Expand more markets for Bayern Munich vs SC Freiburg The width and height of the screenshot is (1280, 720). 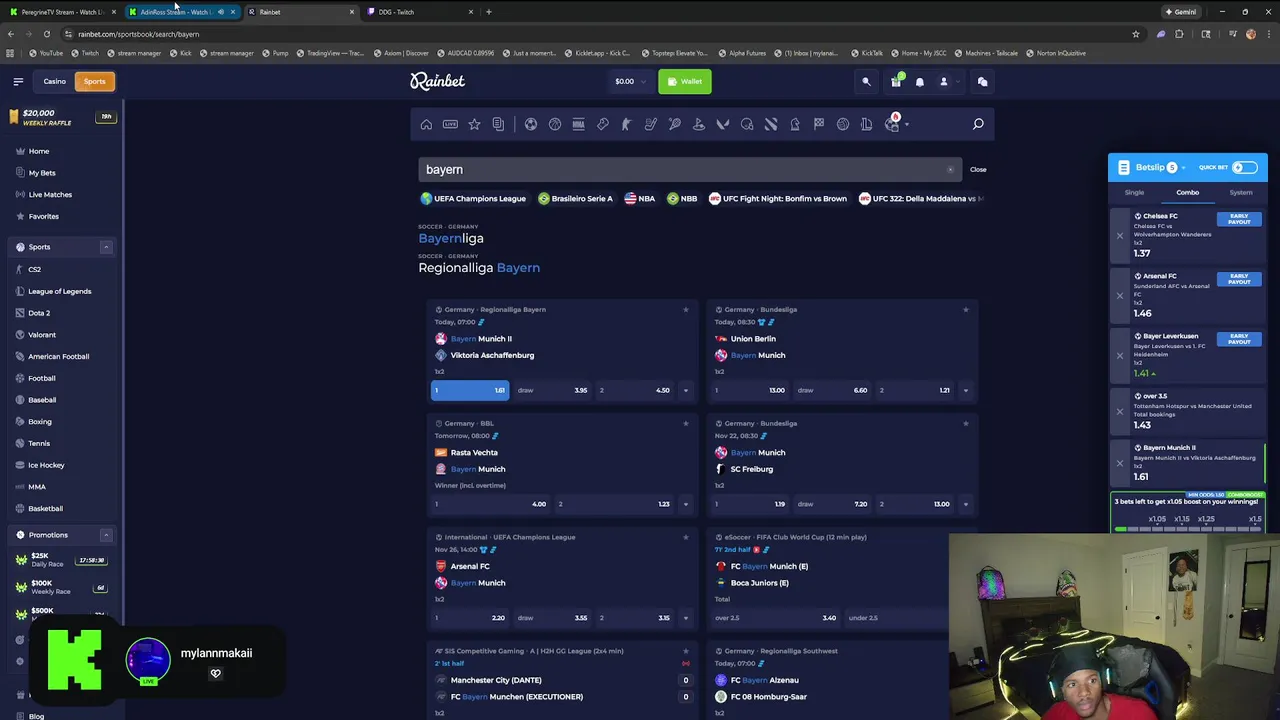coord(965,504)
